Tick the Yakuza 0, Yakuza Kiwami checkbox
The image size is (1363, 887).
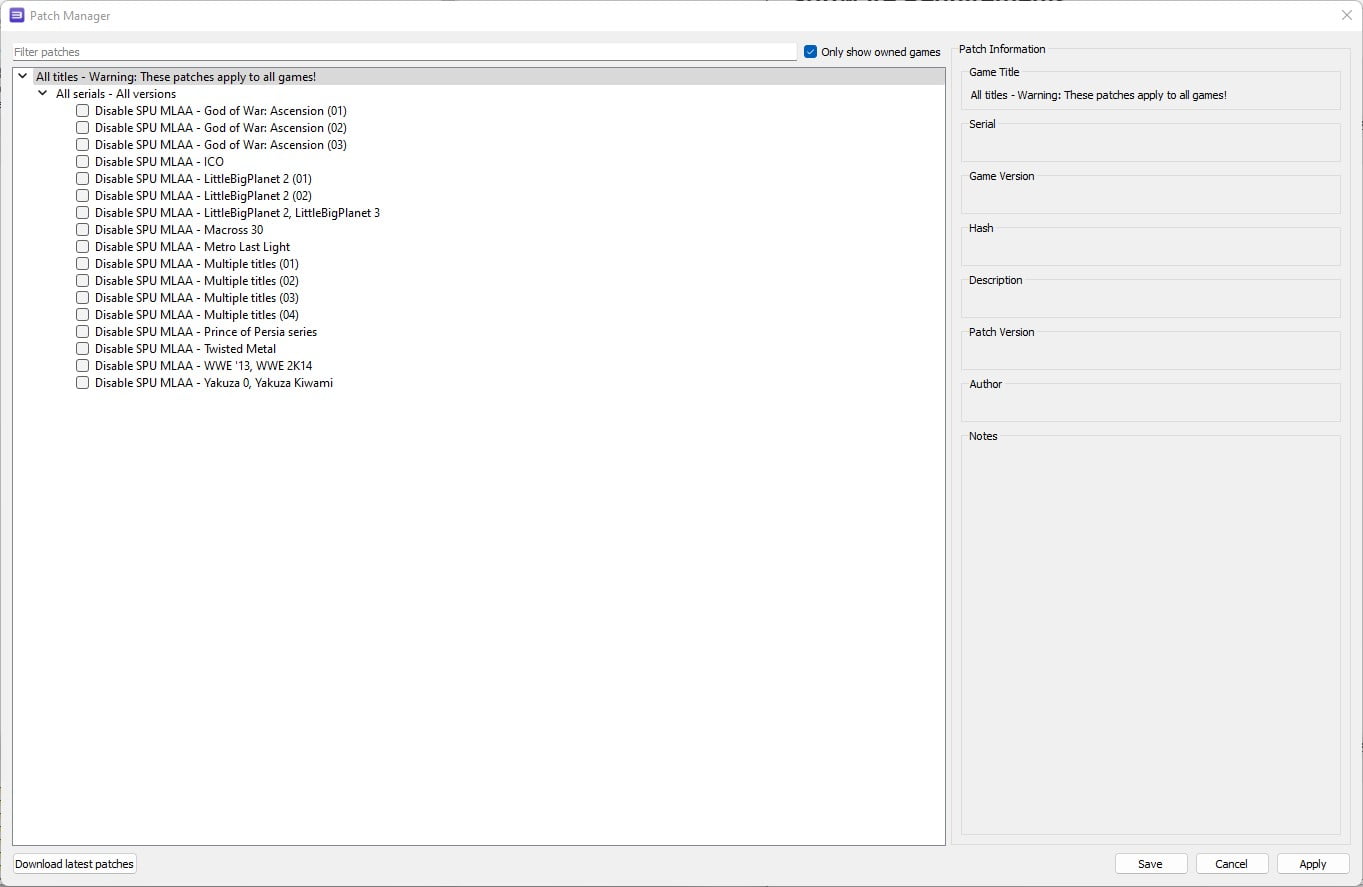pos(83,383)
